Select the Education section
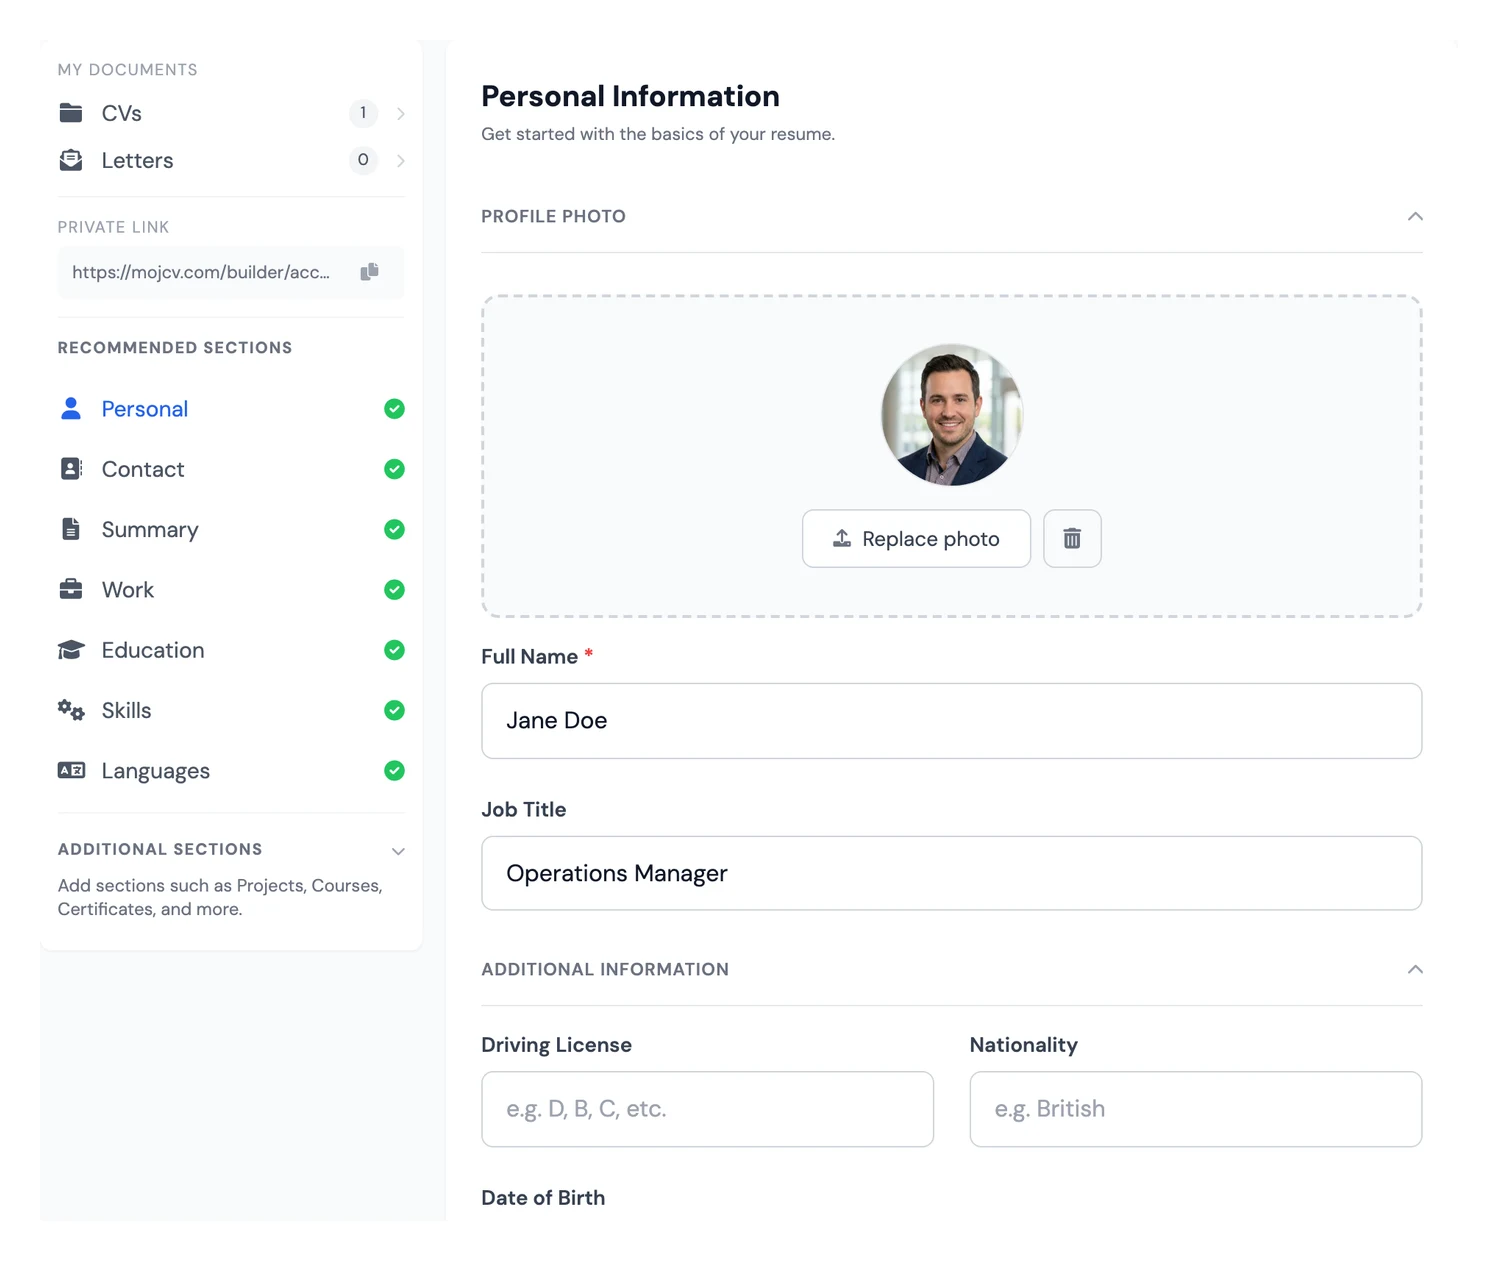 coord(231,650)
